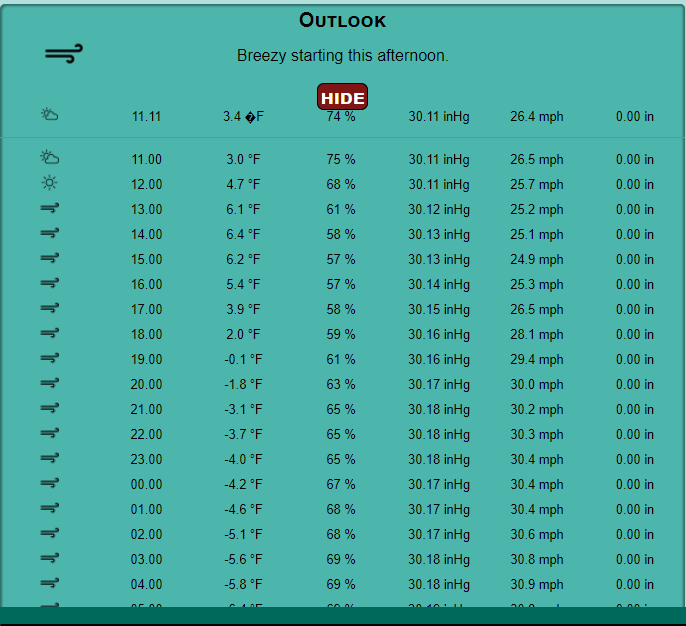Image resolution: width=686 pixels, height=626 pixels.
Task: Click the 30.0 mph wind value
Action: coord(537,384)
